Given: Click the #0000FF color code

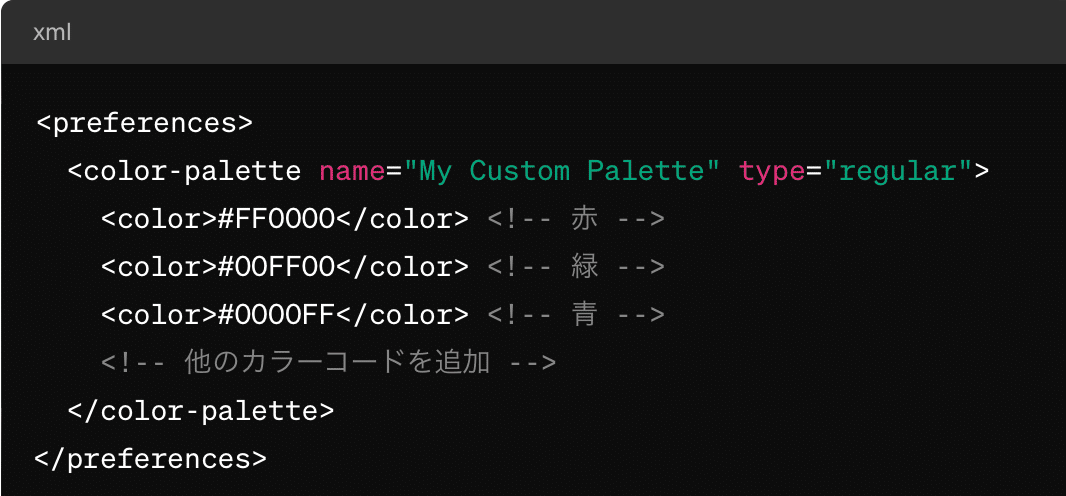Looking at the screenshot, I should pyautogui.click(x=277, y=315).
